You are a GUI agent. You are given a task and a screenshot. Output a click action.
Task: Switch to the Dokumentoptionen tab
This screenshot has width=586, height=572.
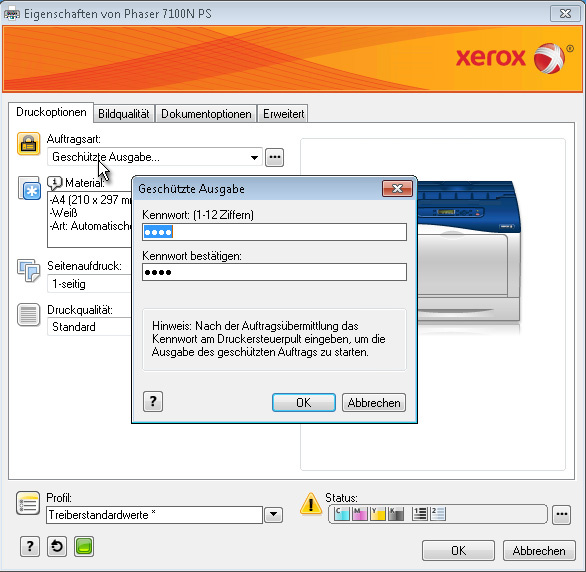(x=206, y=114)
